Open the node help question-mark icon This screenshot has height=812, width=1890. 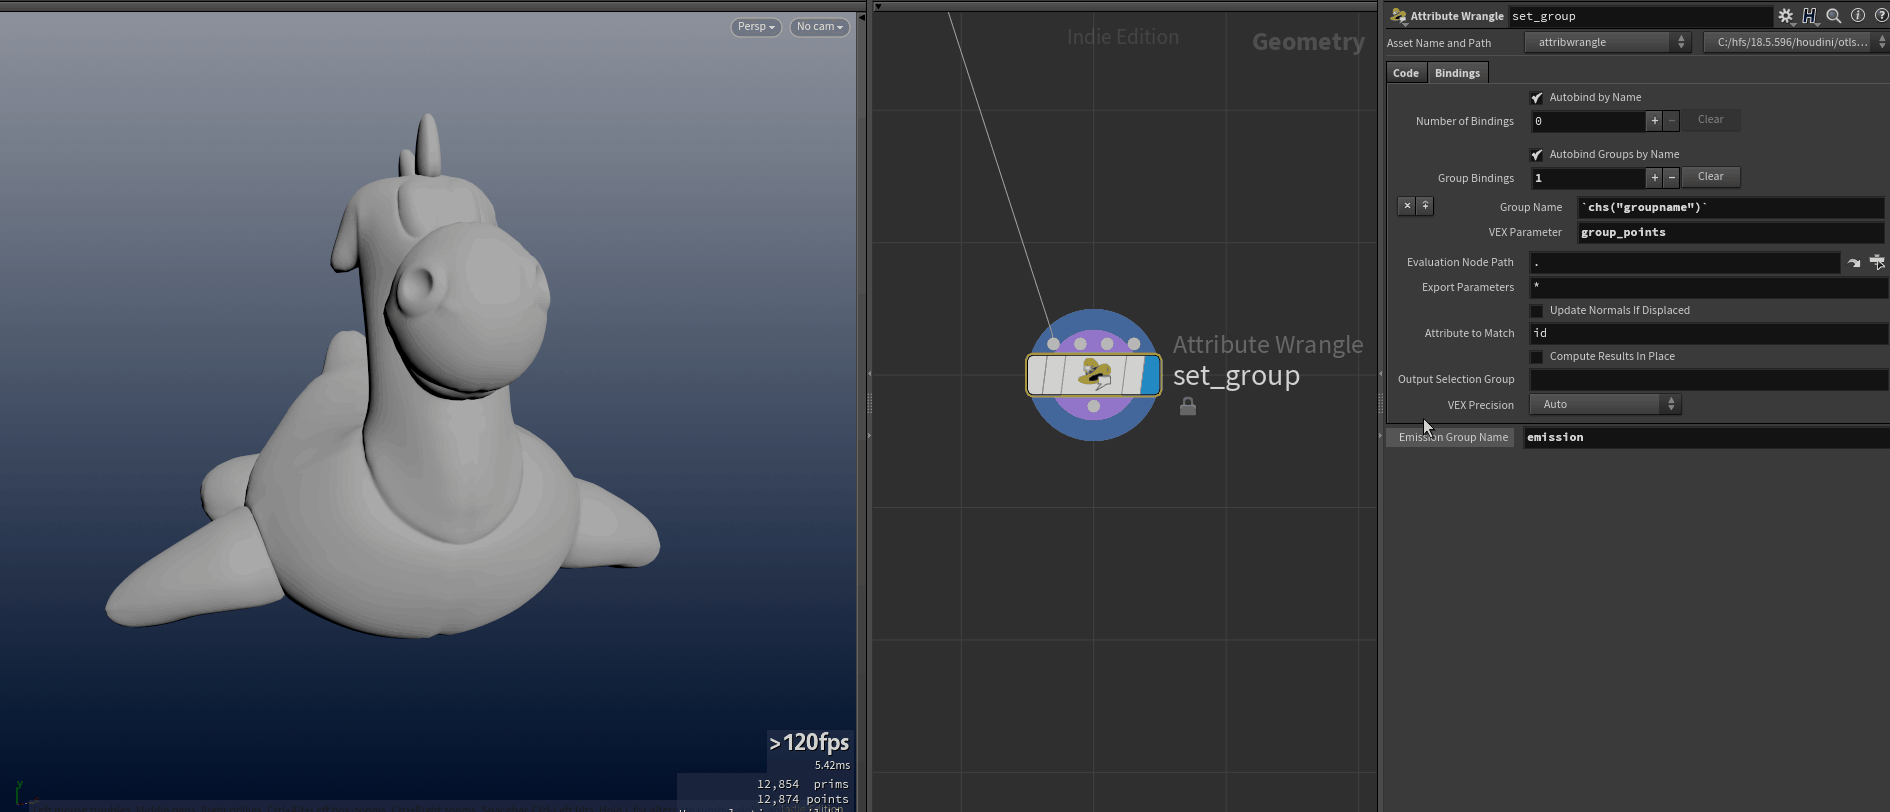pyautogui.click(x=1881, y=16)
